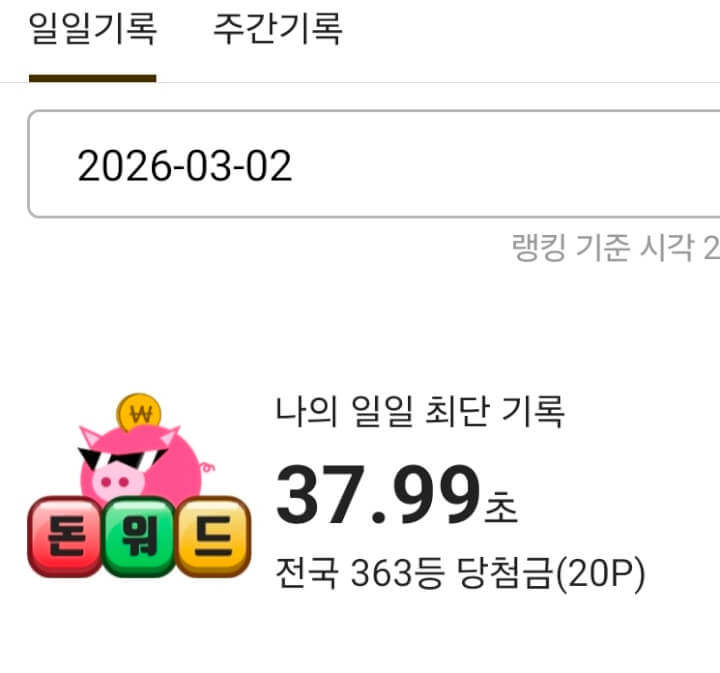Tap the red 돈 letter tile

(65, 536)
